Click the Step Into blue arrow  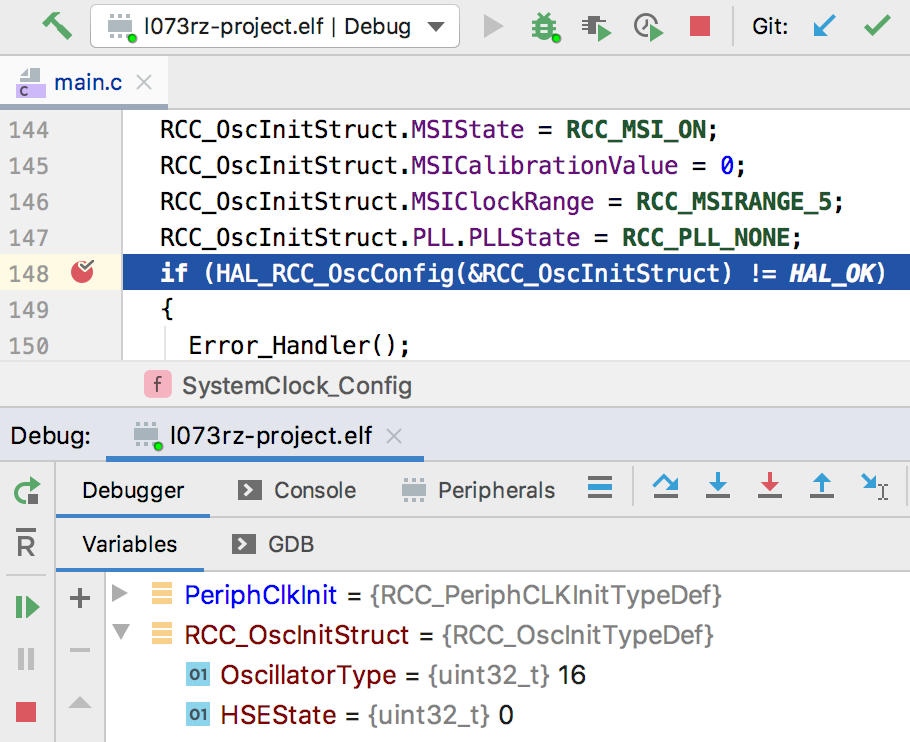click(717, 487)
